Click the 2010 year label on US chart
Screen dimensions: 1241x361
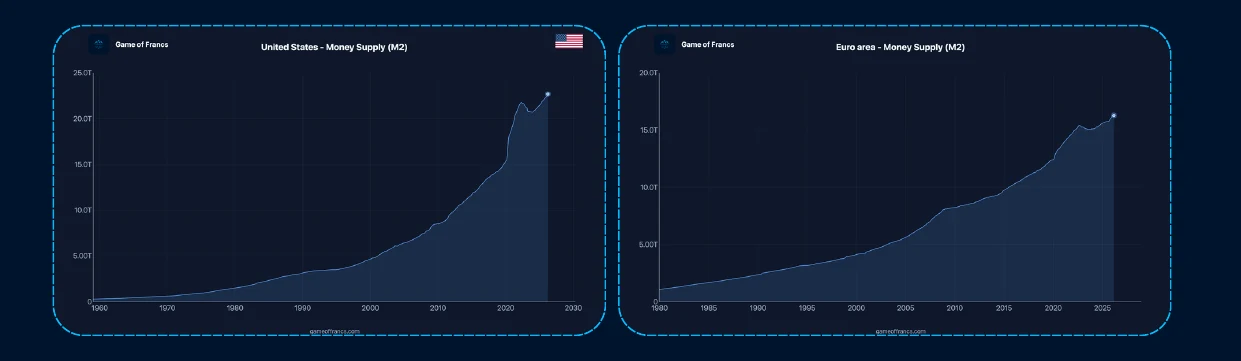coord(438,309)
